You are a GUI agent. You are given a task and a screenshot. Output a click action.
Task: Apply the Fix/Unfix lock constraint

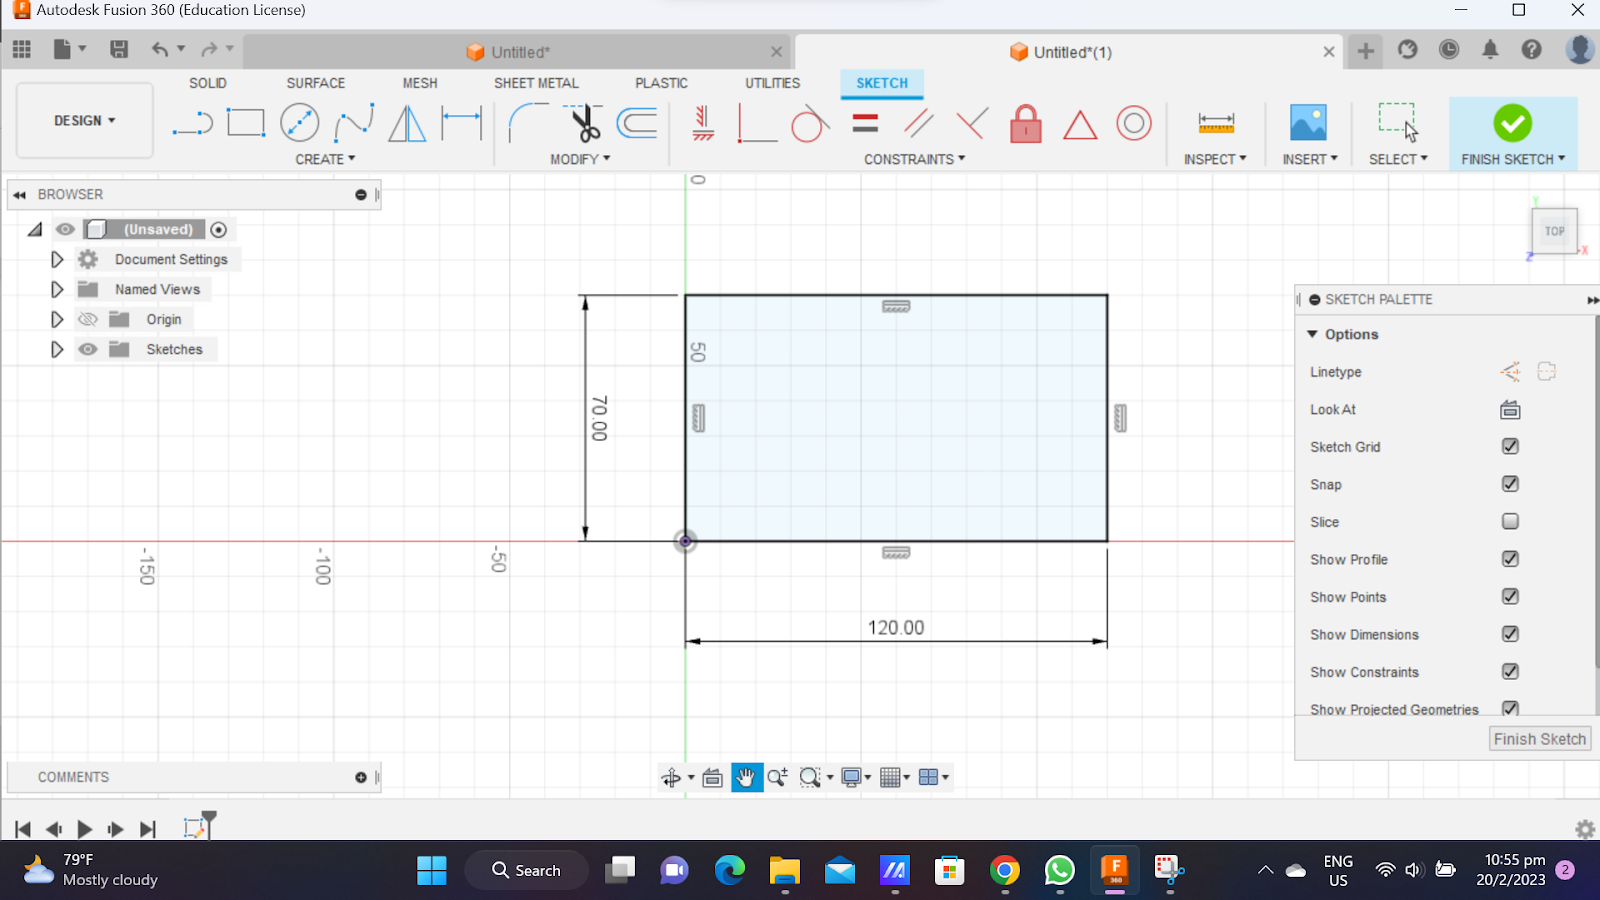click(1026, 124)
